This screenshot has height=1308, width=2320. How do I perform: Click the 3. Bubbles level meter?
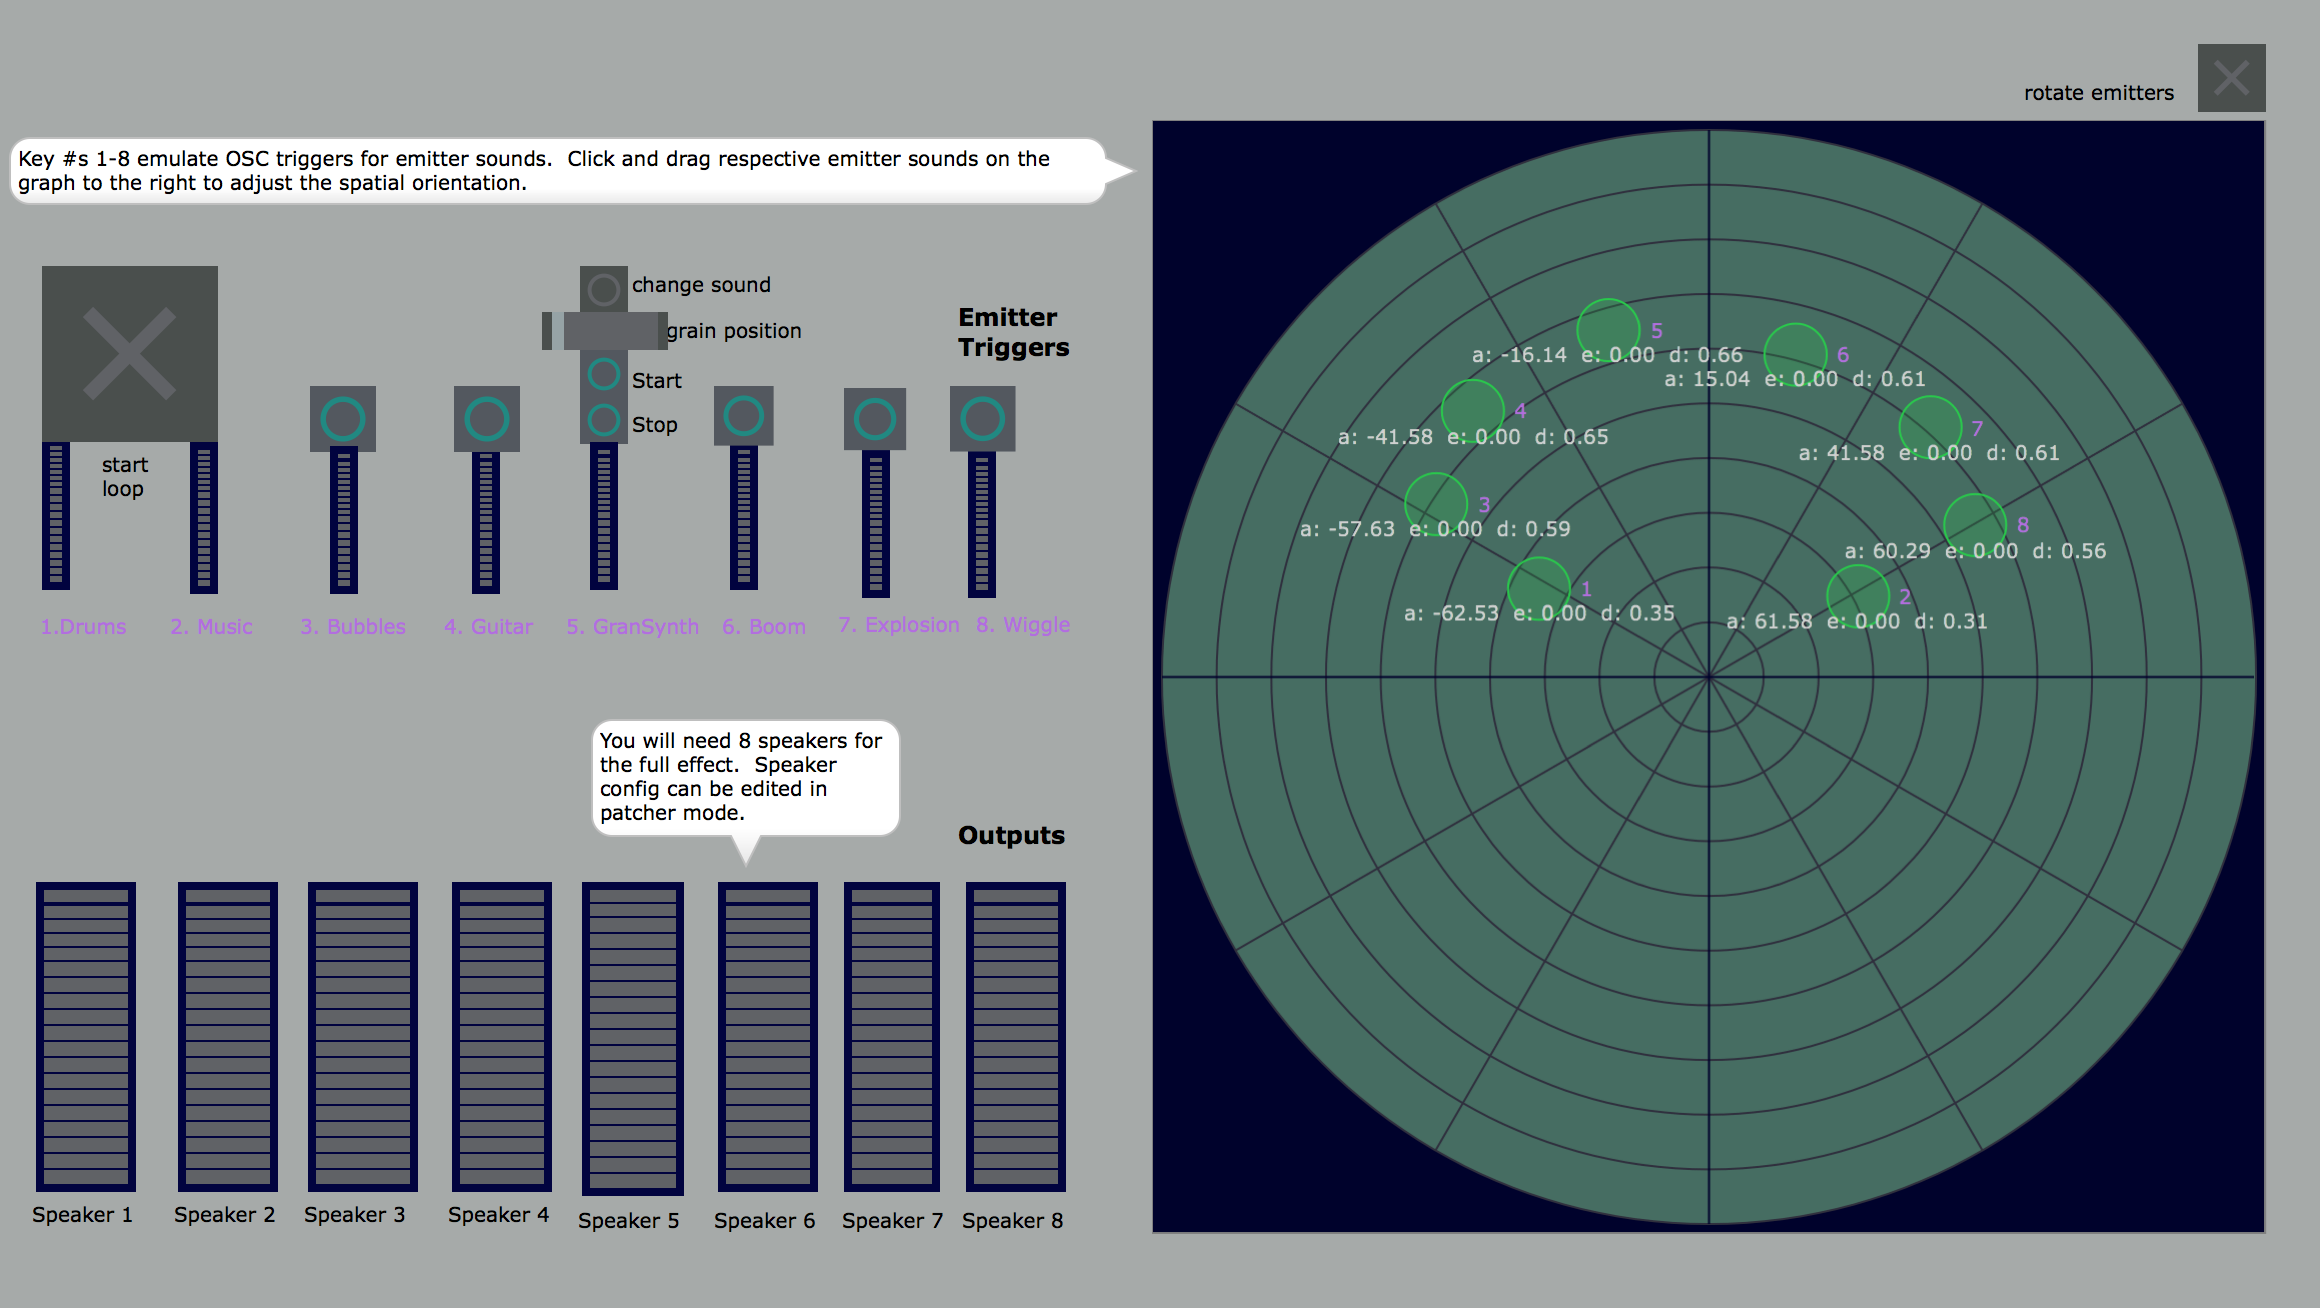(344, 521)
